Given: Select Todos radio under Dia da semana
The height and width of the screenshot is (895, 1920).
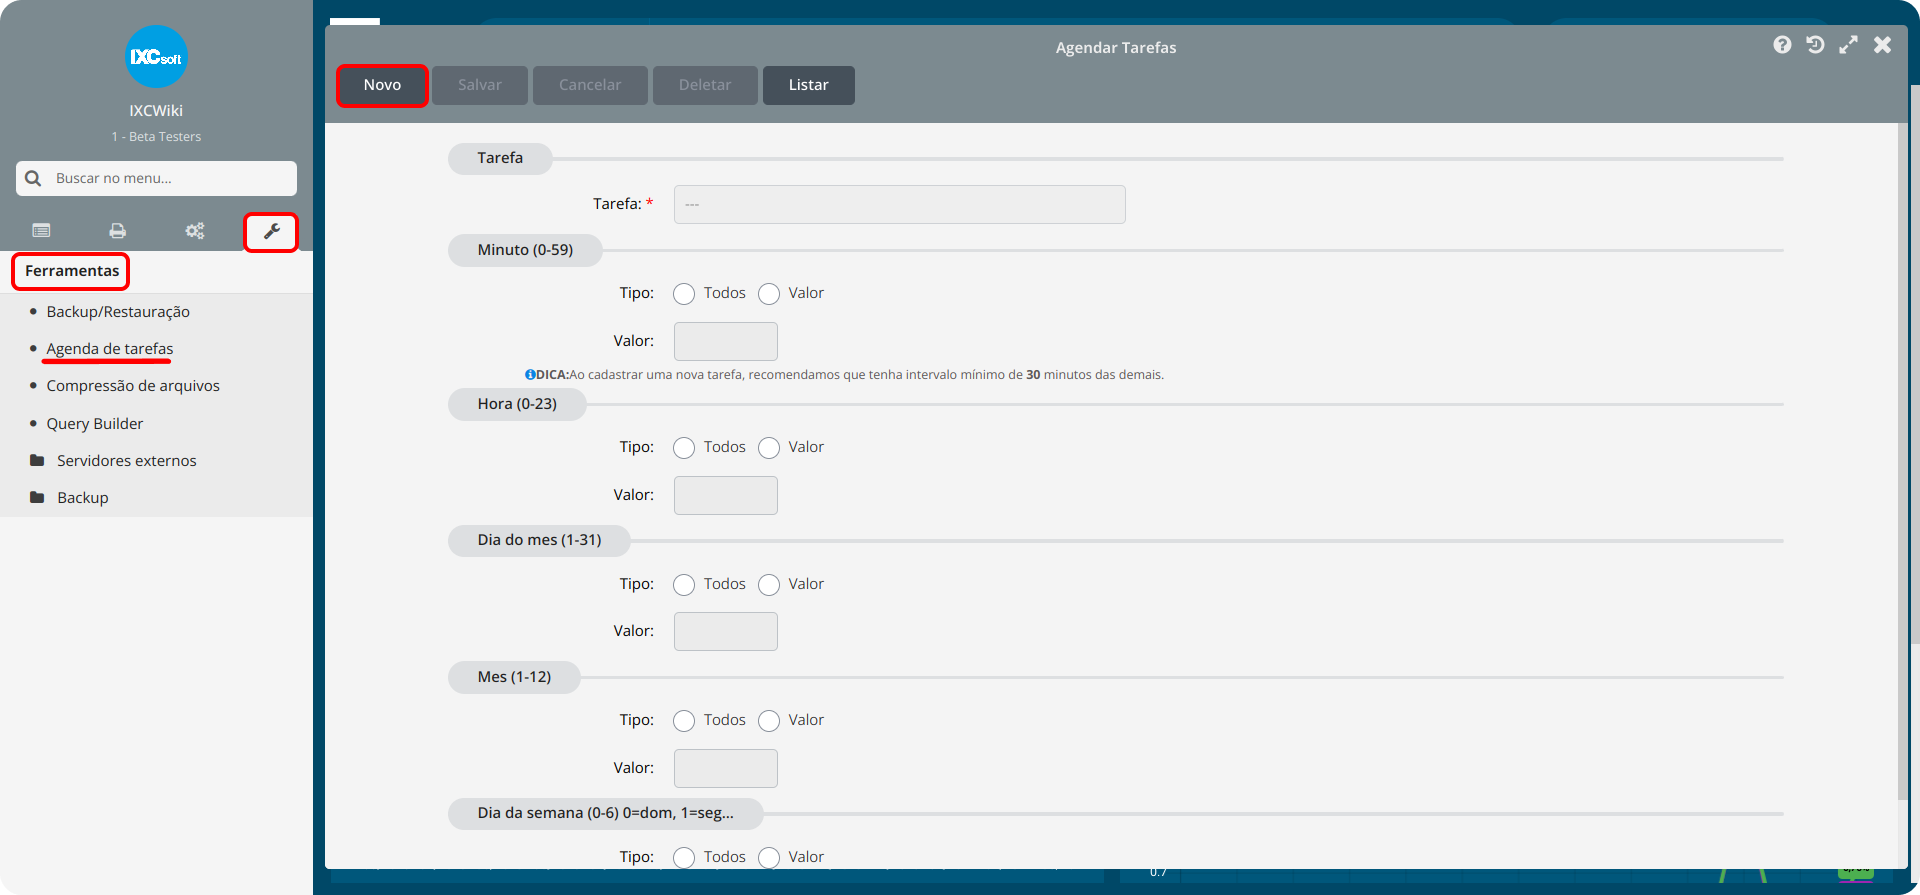Looking at the screenshot, I should coord(684,858).
